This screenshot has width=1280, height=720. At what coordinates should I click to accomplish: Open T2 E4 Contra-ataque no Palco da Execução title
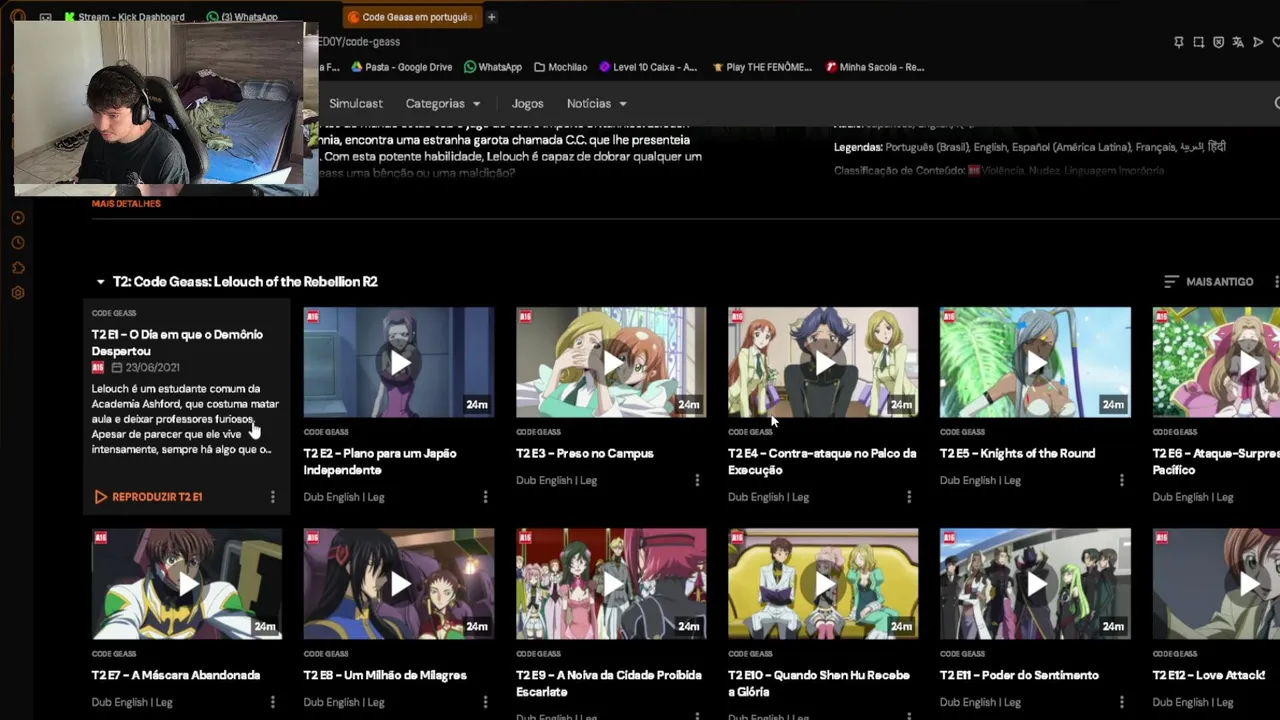pos(822,462)
